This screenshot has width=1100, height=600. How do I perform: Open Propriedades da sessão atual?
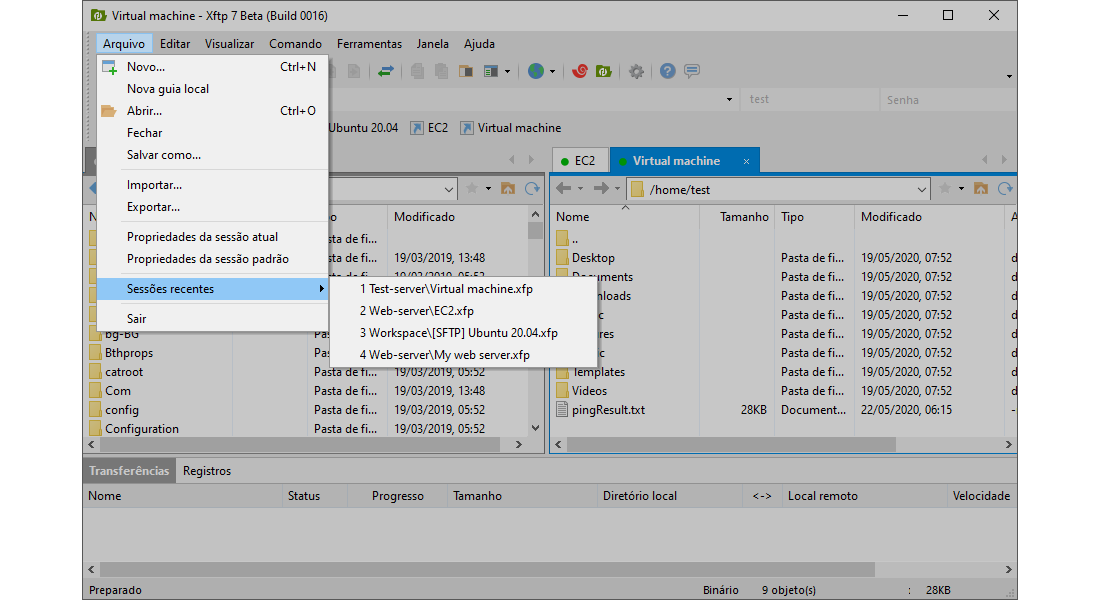click(213, 237)
